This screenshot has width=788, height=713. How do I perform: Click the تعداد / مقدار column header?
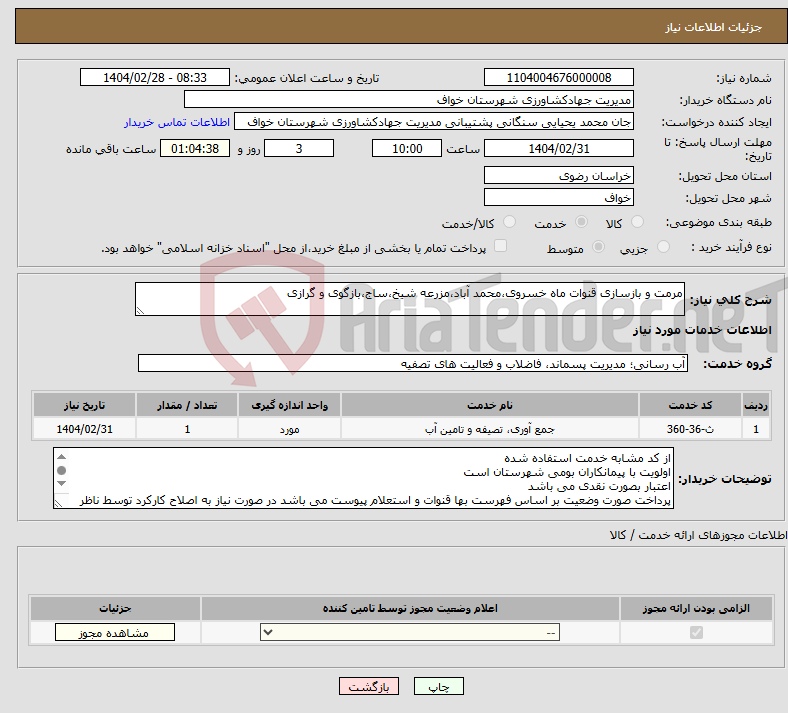pyautogui.click(x=187, y=405)
